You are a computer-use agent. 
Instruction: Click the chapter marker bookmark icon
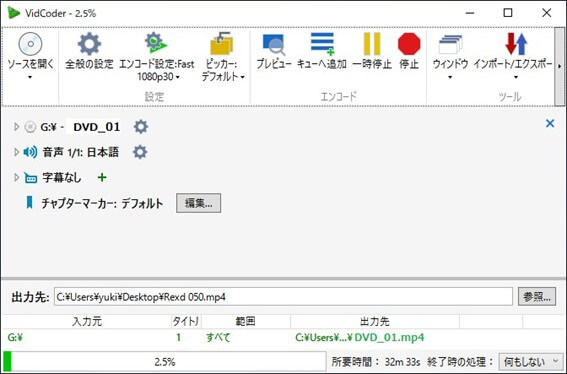pyautogui.click(x=30, y=203)
